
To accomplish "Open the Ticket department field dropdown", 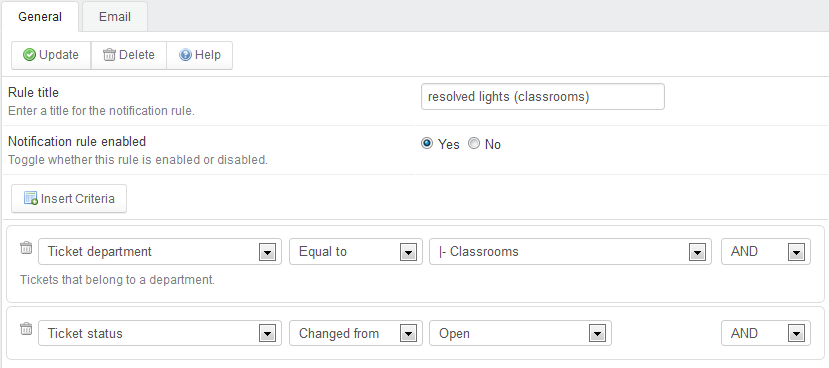I will [x=160, y=252].
